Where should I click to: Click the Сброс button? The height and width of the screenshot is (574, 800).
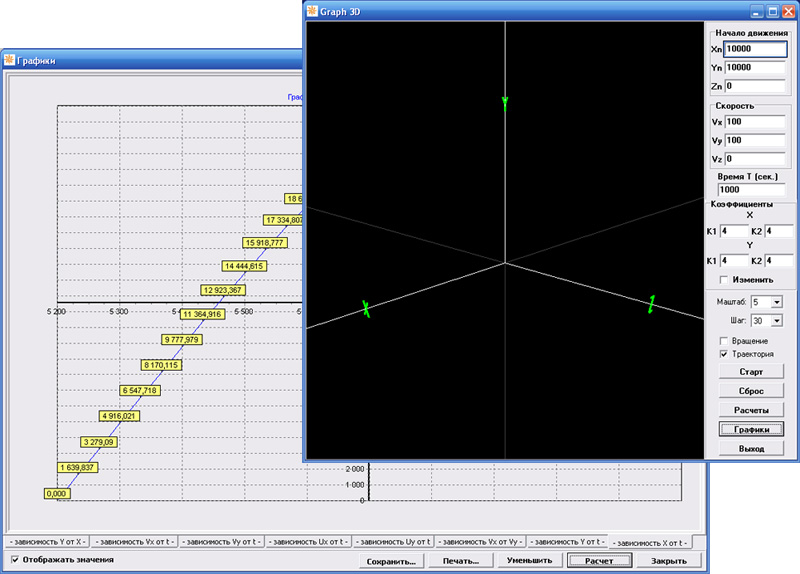750,391
